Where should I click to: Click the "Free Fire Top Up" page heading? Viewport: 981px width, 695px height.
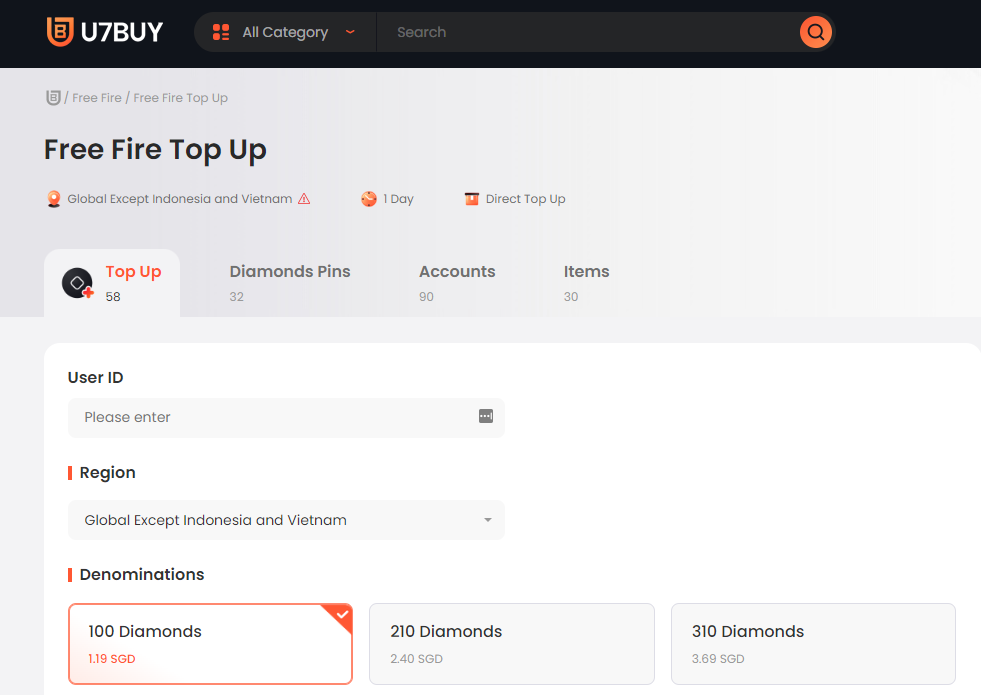point(155,150)
